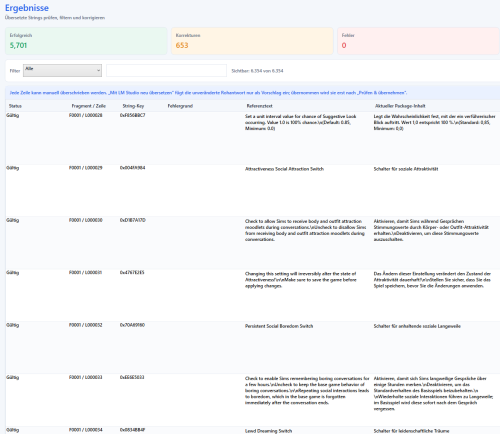
Task: Select fragment cell F0001 / L000030
Action: 86,220
